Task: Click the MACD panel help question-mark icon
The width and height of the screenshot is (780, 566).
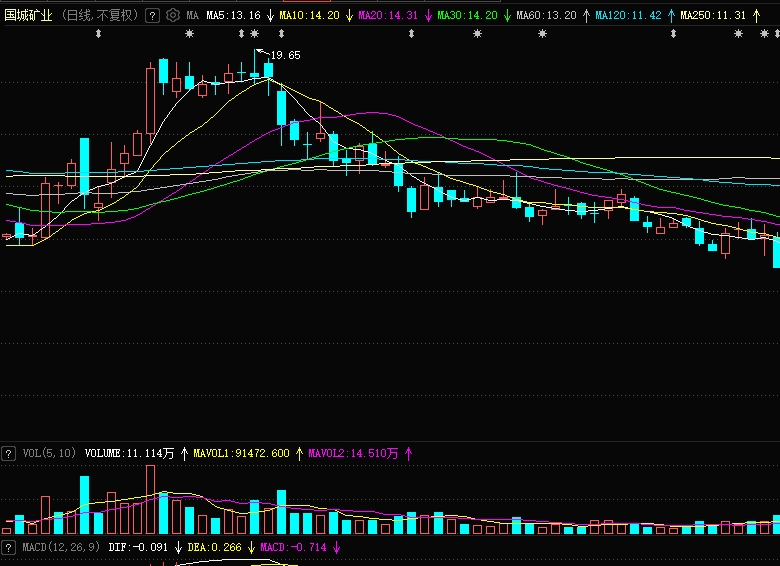Action: (9, 547)
